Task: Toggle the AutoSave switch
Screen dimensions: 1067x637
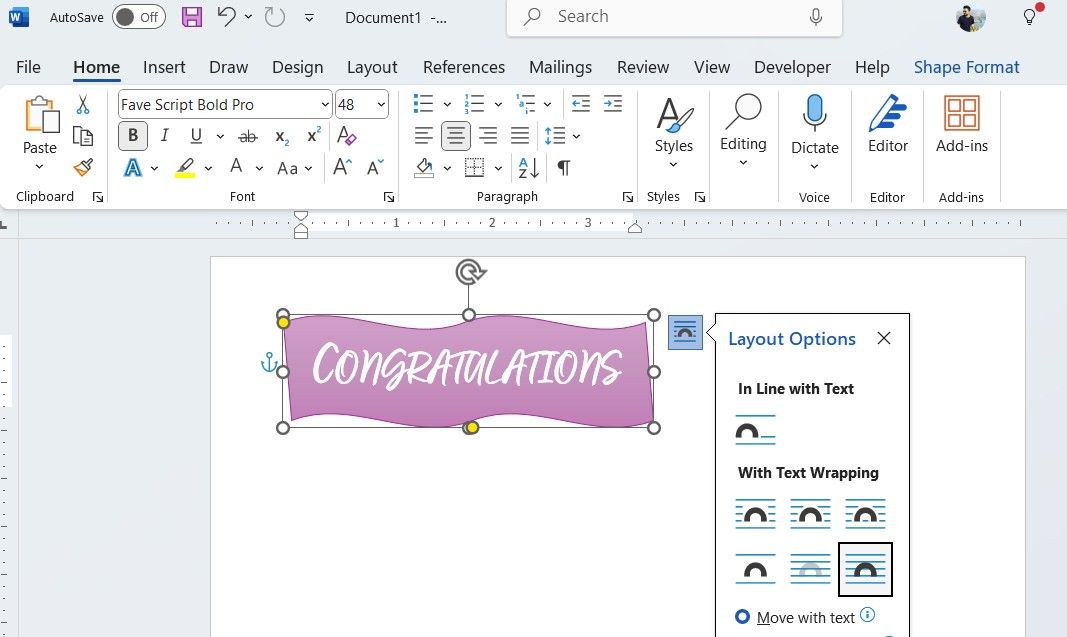Action: pos(138,17)
